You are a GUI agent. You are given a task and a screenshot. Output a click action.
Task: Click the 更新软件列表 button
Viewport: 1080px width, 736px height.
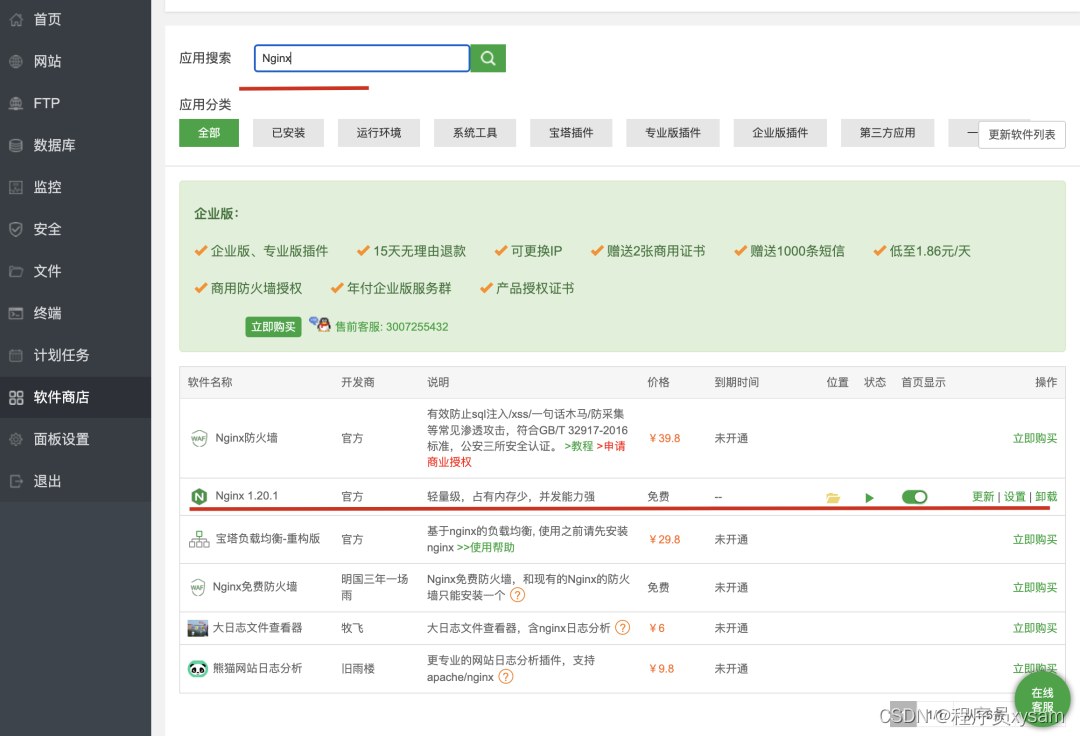[x=1021, y=135]
